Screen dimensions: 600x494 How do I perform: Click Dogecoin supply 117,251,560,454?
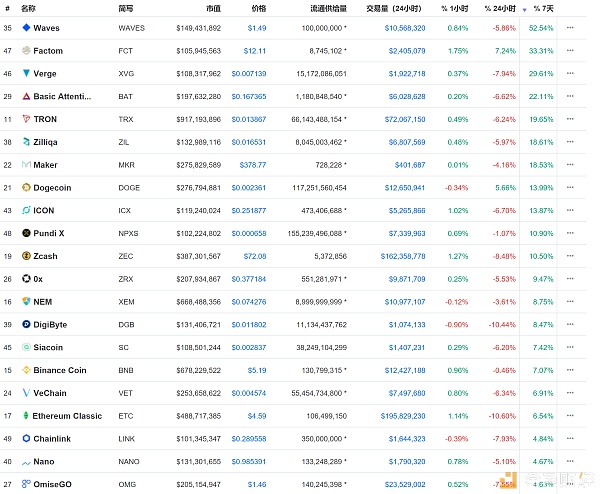coord(320,187)
